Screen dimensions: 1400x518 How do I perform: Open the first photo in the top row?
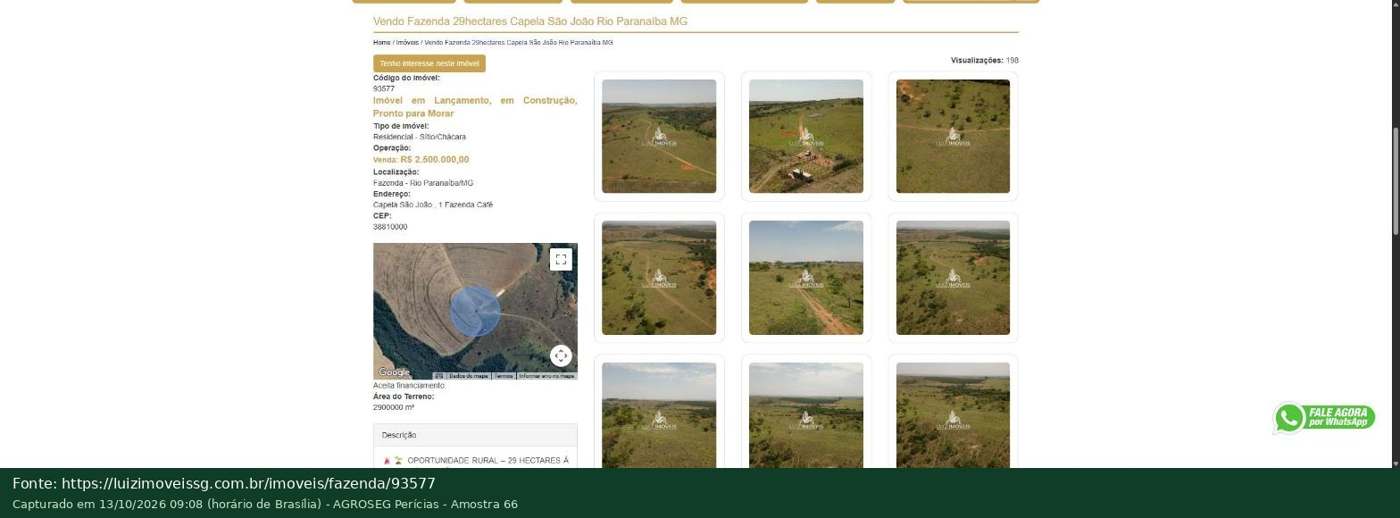659,136
